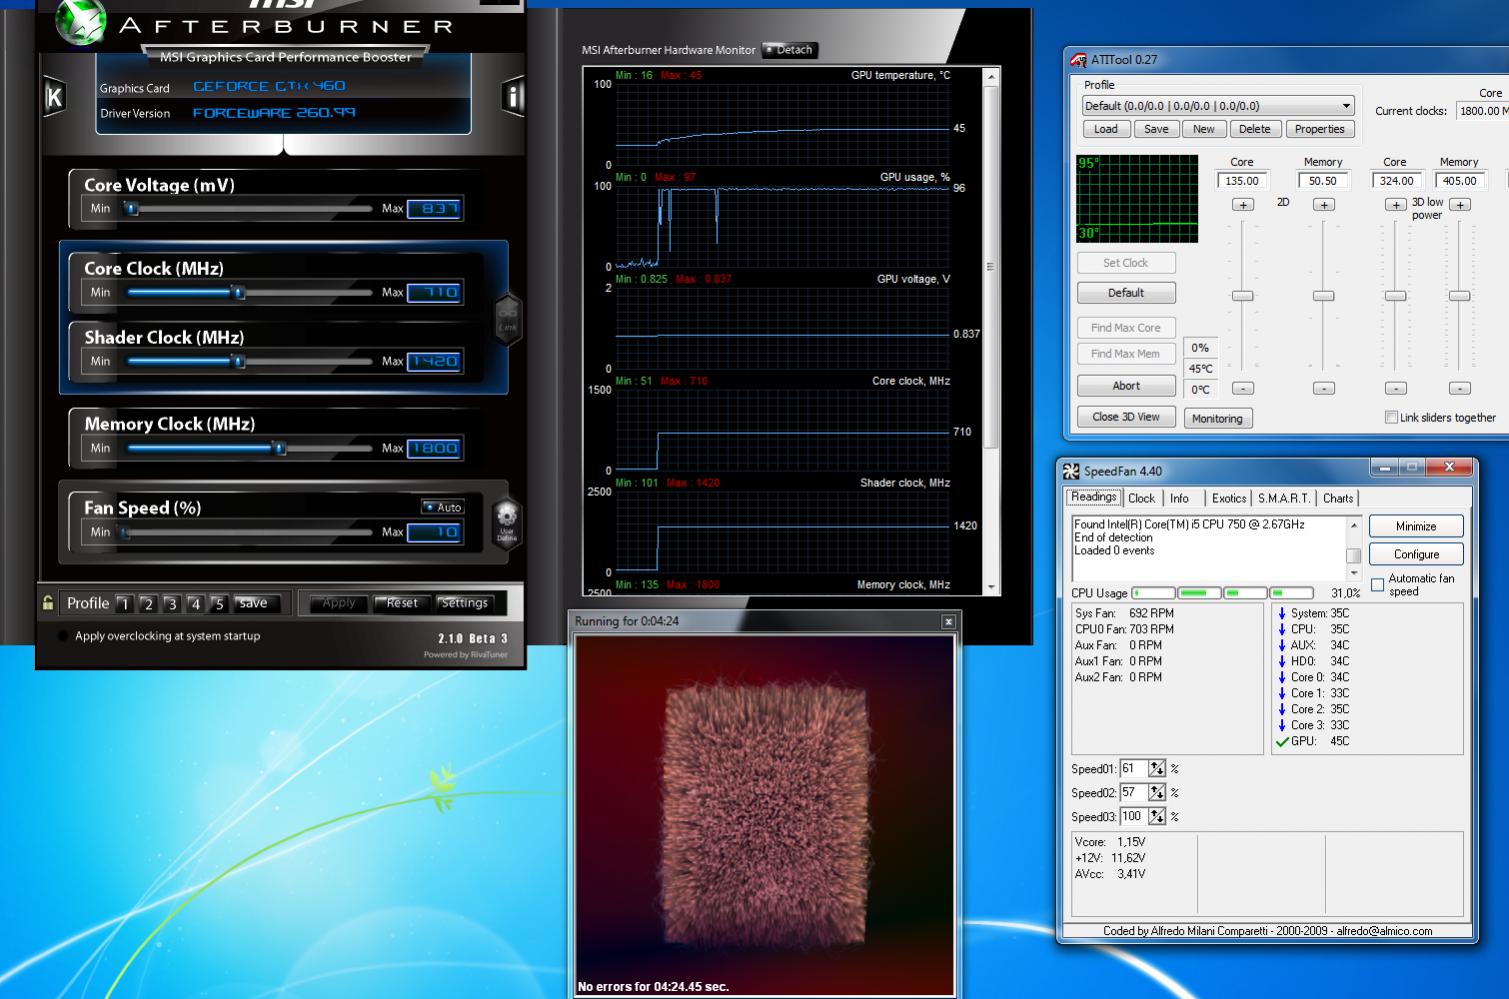This screenshot has width=1509, height=999.
Task: Click the ATITool temperature graph
Action: (1137, 198)
